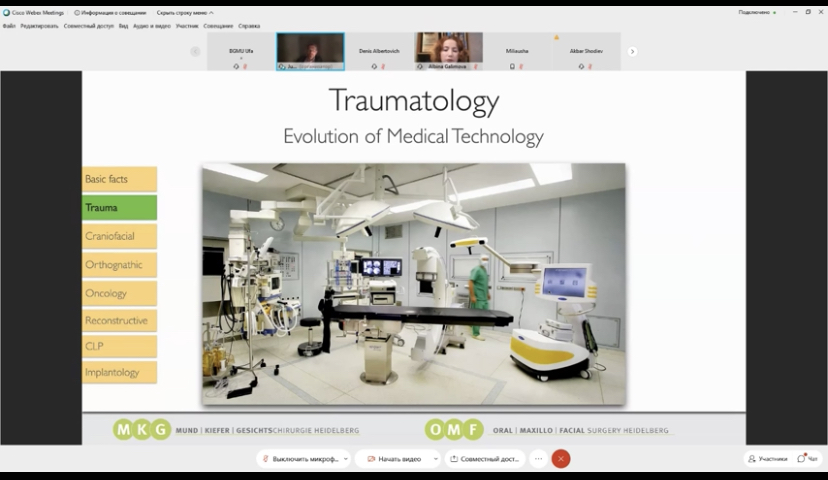Open the File menu

pos(9,26)
